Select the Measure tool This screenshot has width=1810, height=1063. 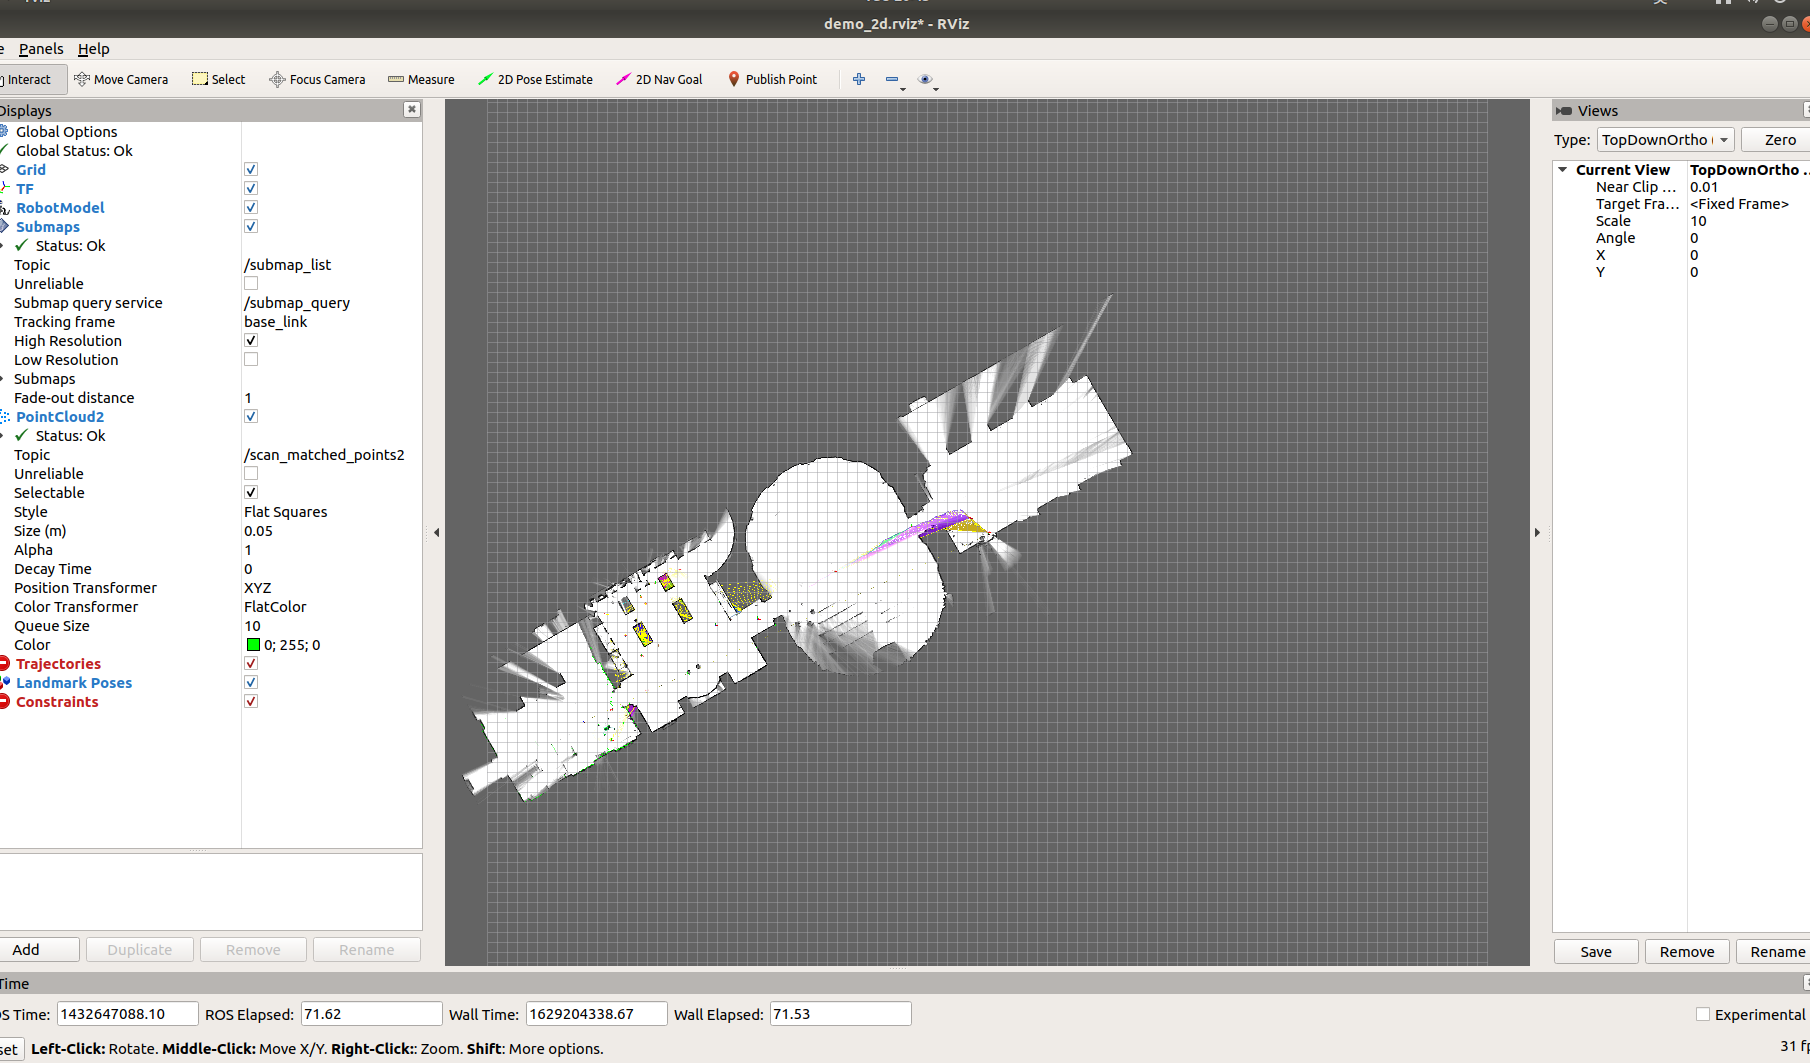421,79
